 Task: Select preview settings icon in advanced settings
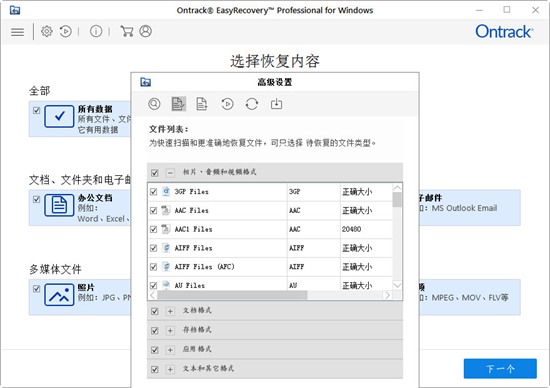point(154,104)
